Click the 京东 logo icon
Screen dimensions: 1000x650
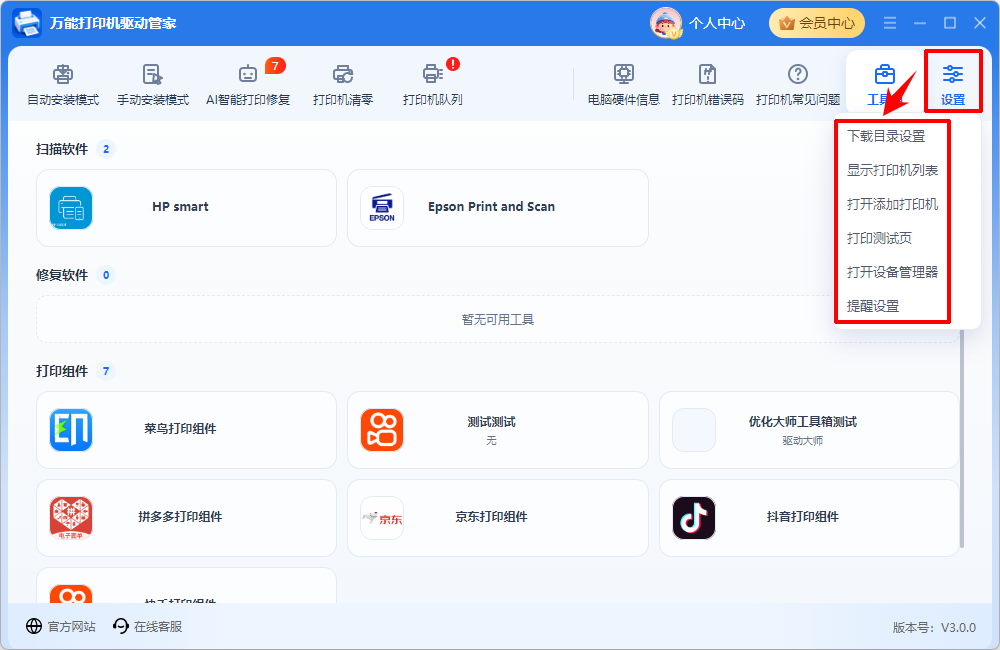tap(382, 518)
